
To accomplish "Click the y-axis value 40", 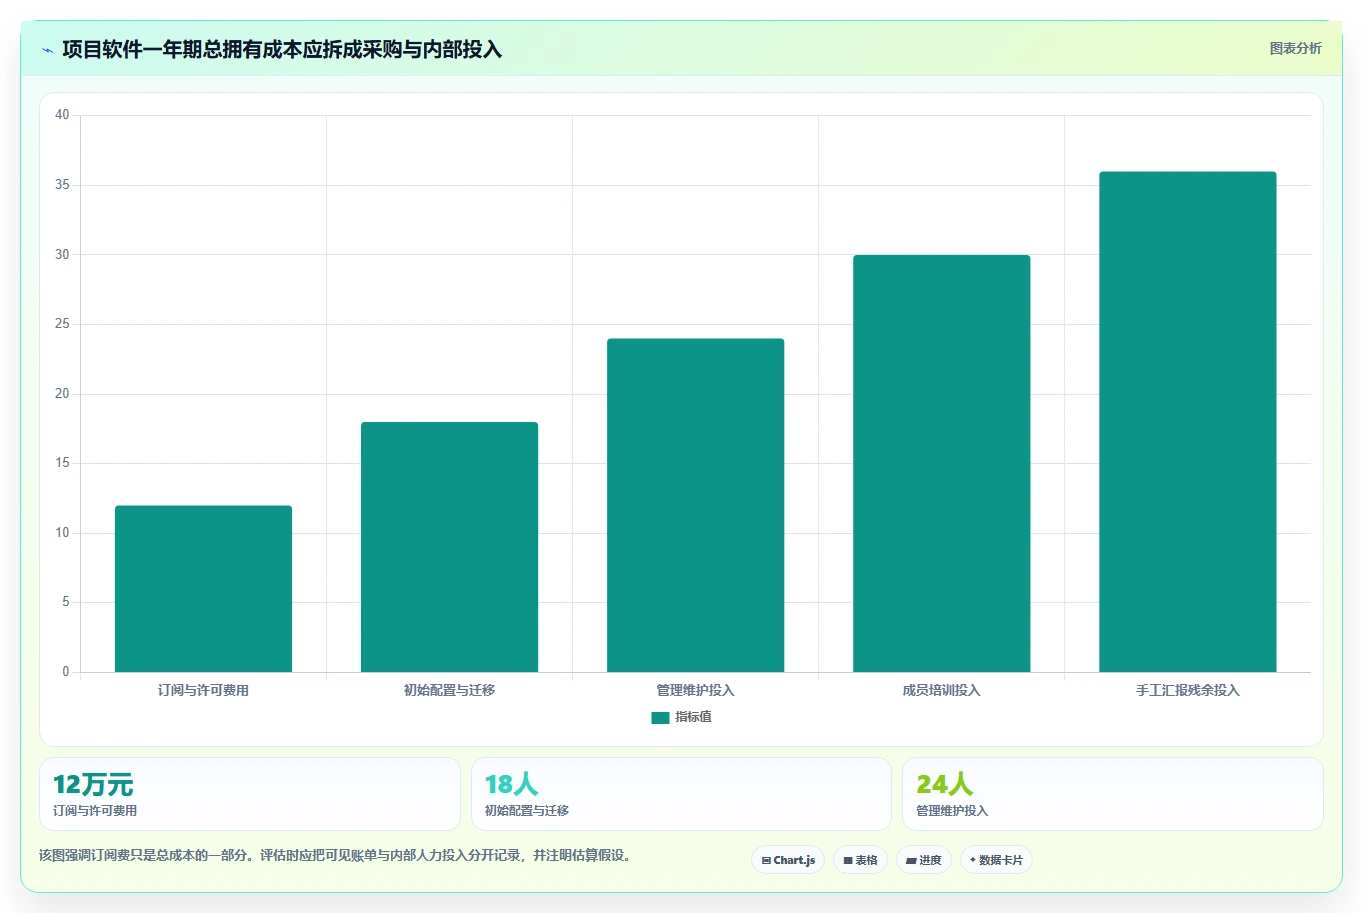I will (62, 115).
